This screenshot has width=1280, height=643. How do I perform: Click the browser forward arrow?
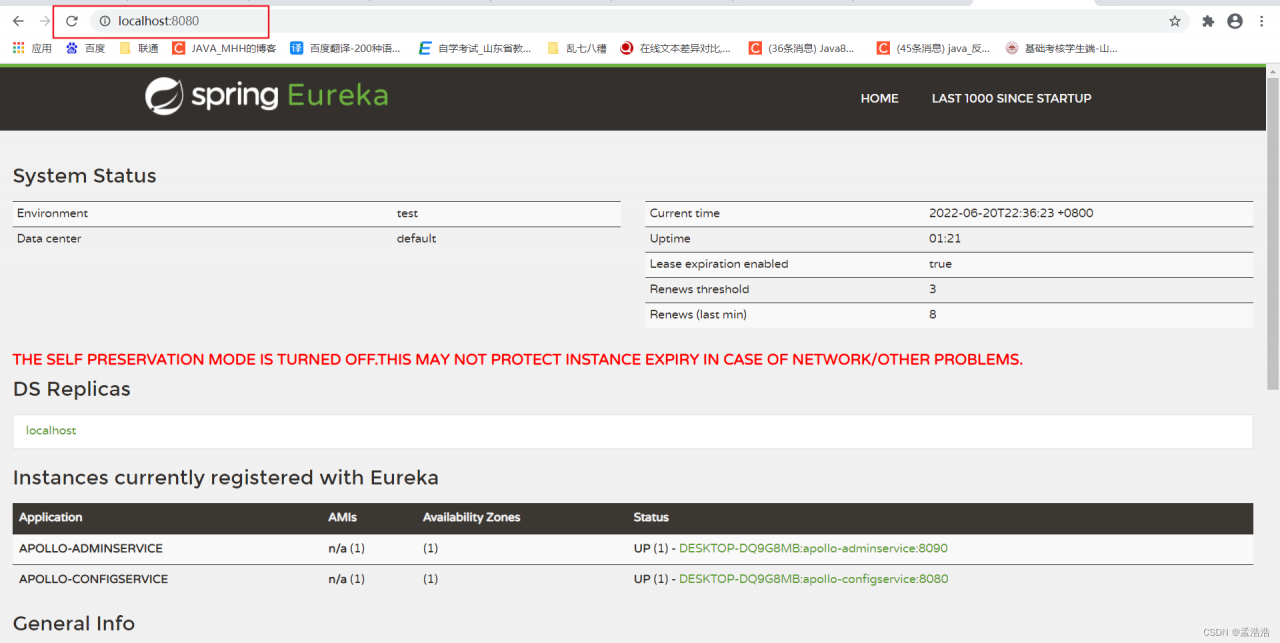44,21
